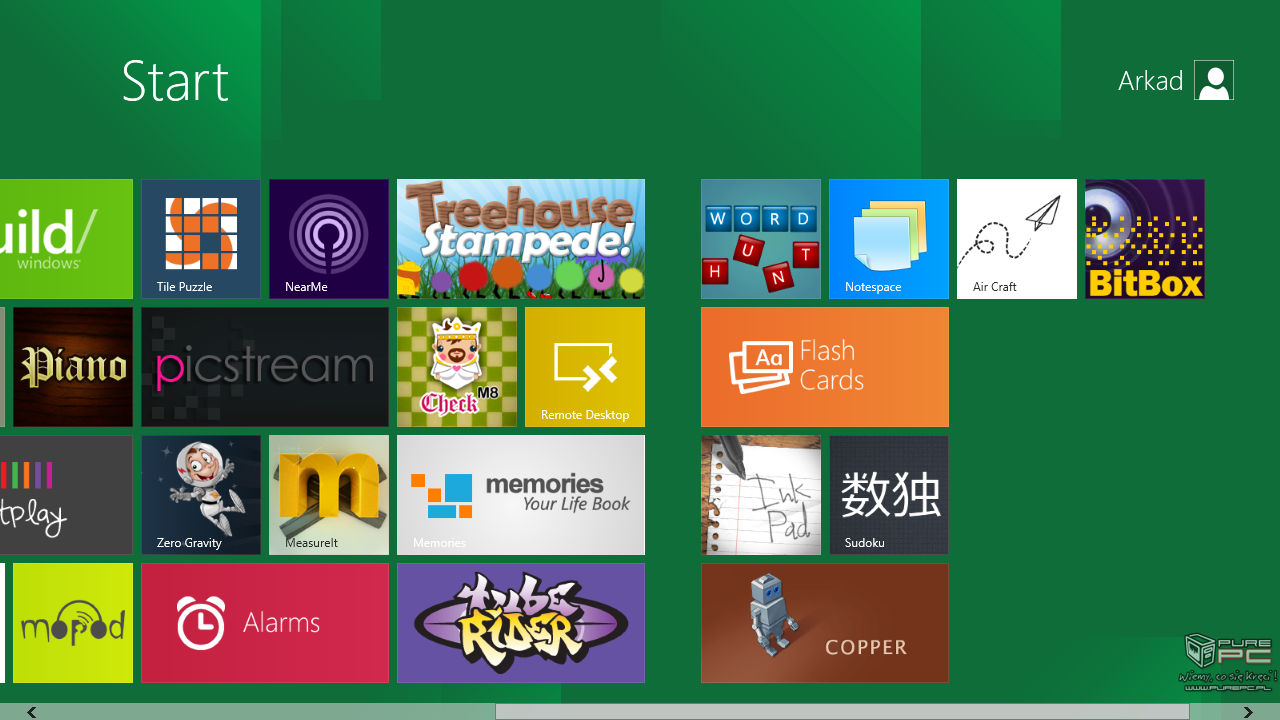Launch the BitBox app tile

1145,239
